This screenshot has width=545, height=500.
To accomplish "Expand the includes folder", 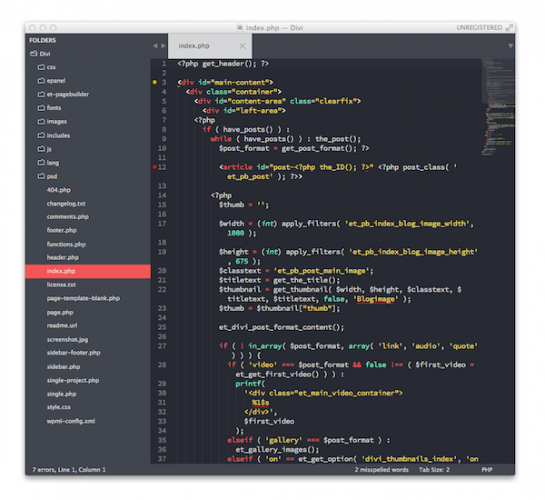I will 54,135.
